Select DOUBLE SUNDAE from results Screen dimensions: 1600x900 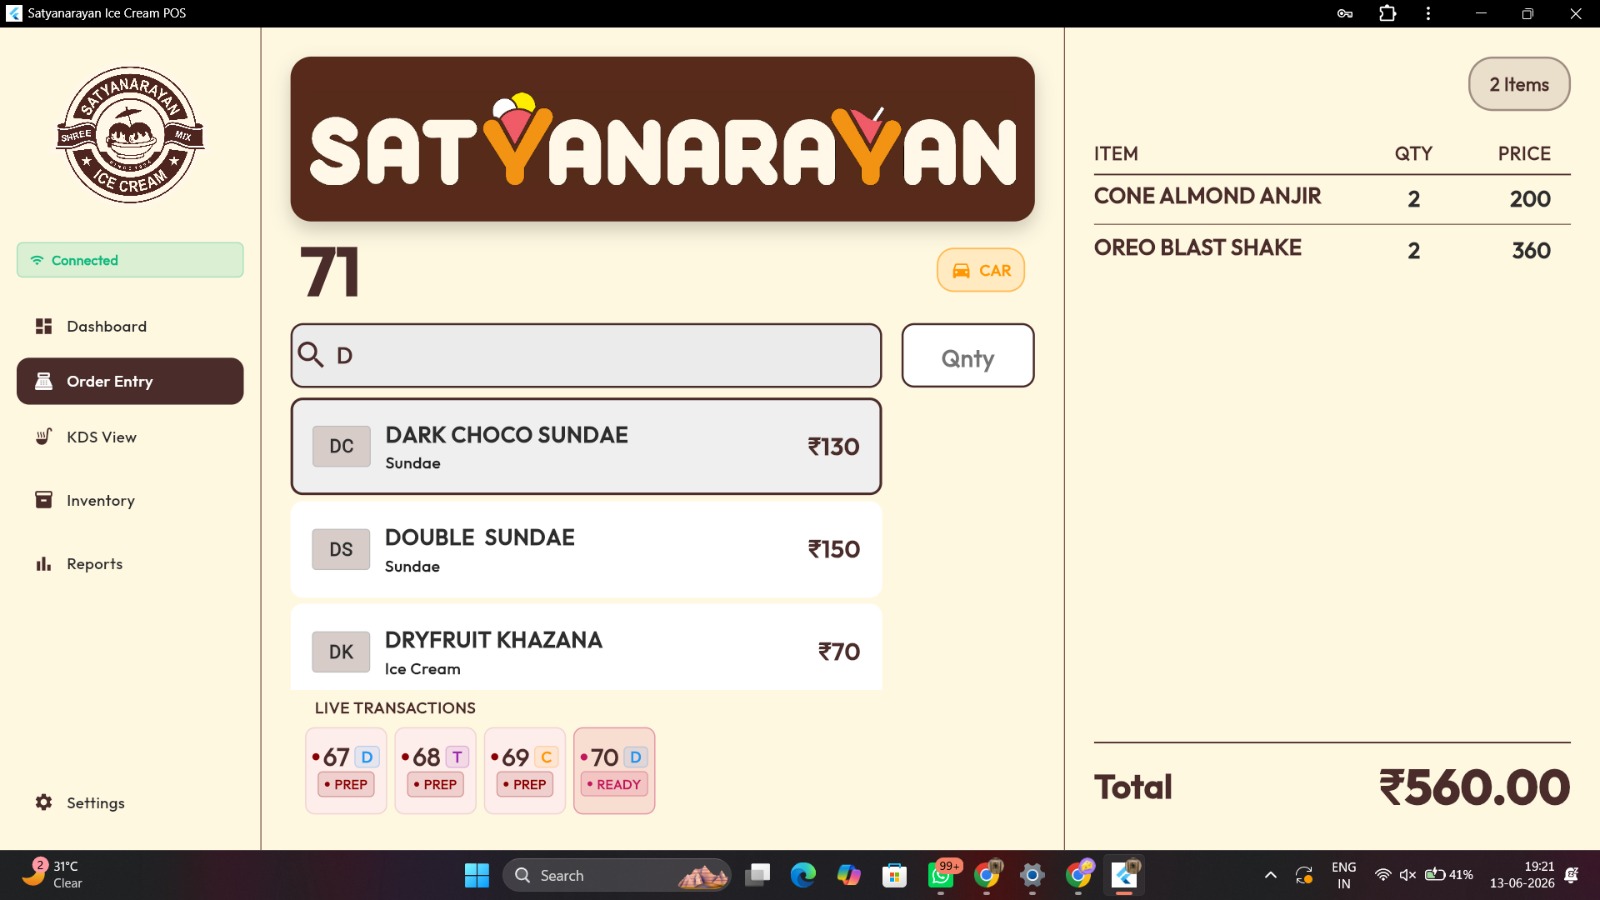click(x=586, y=549)
